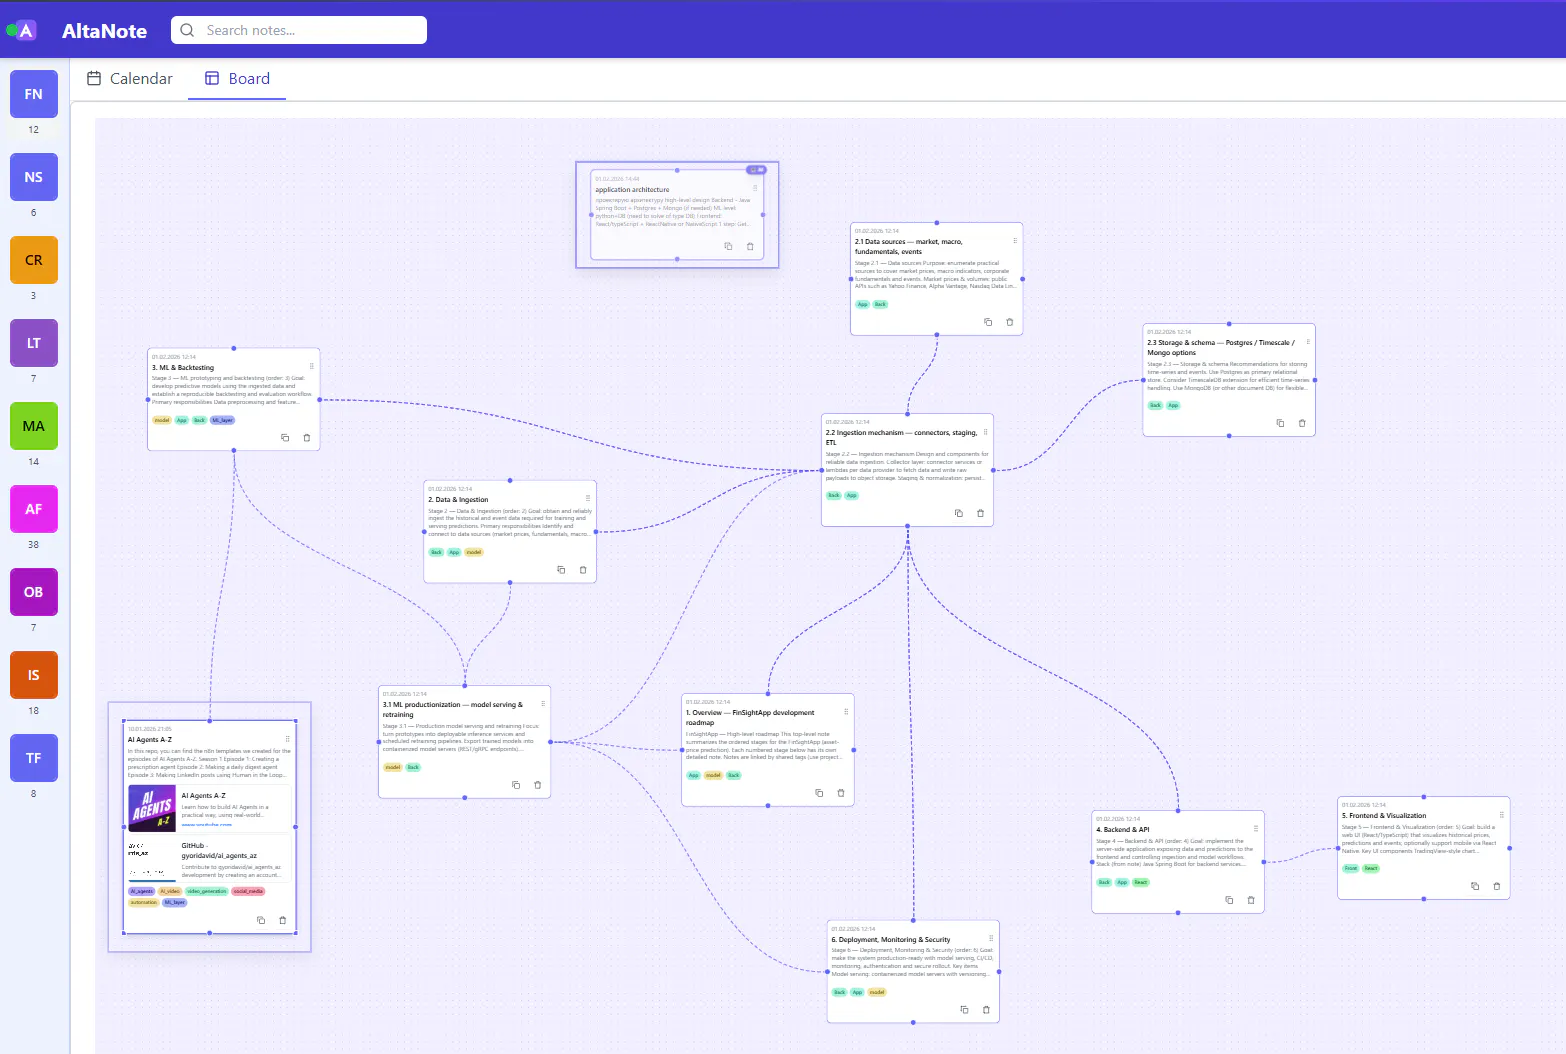This screenshot has width=1566, height=1054.
Task: Open the TF notebook in the sidebar
Action: (34, 758)
